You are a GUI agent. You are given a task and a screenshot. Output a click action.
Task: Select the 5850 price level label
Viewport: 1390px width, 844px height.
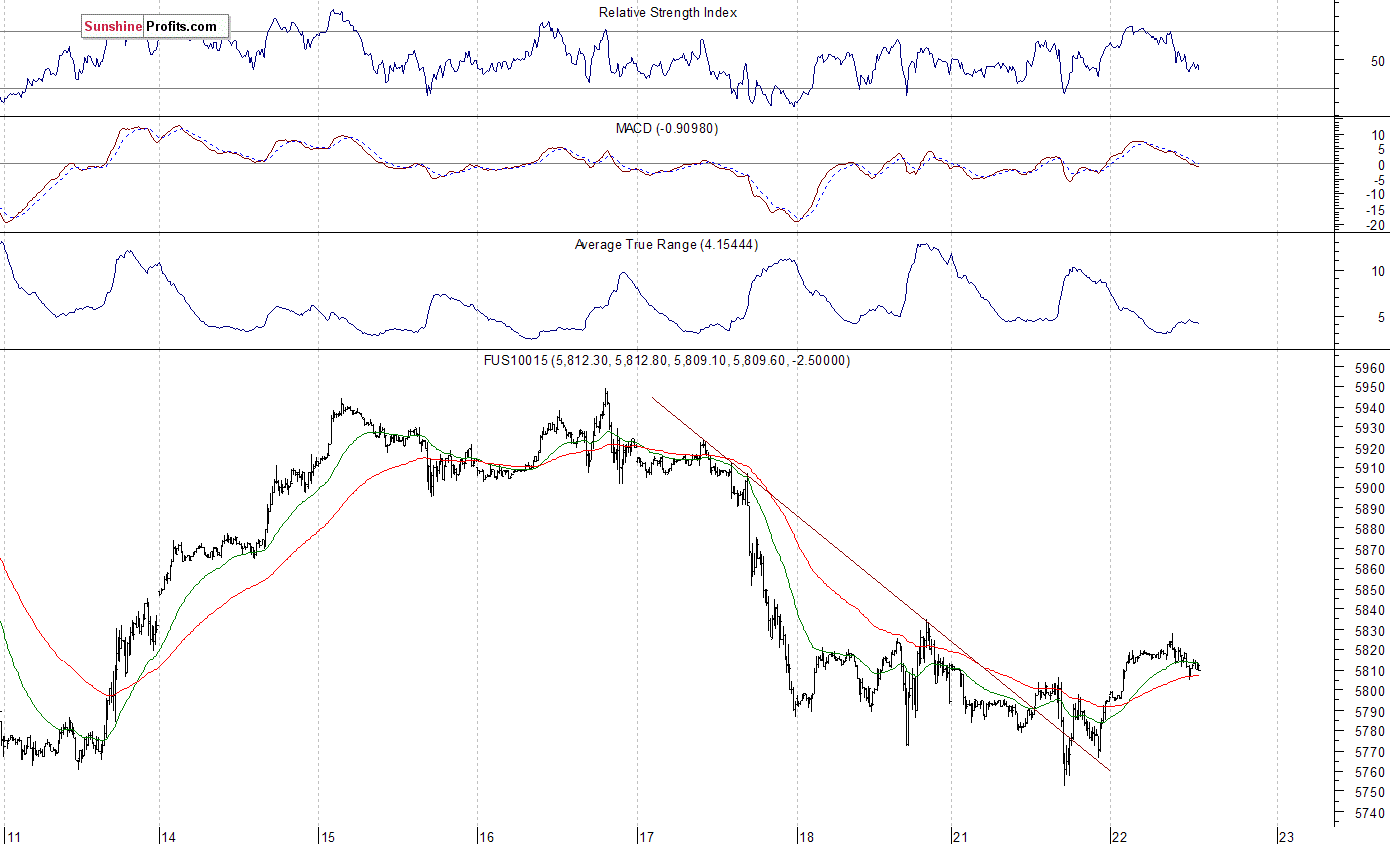(1370, 590)
